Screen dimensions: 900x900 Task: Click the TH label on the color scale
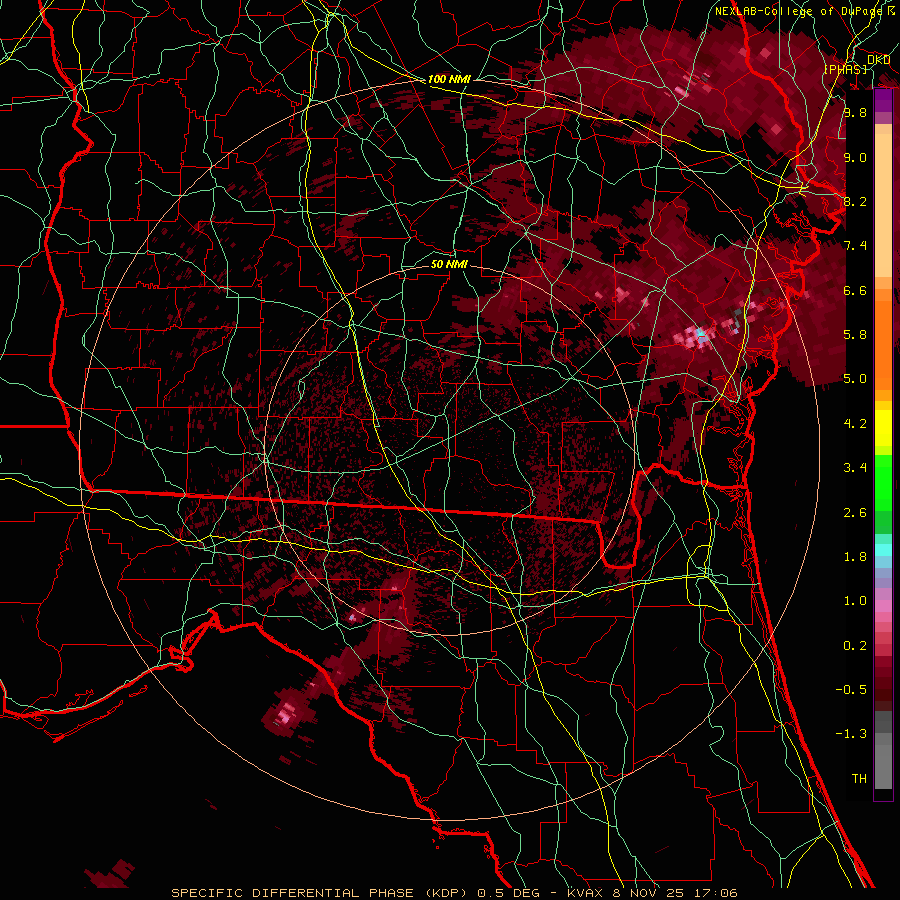[859, 779]
